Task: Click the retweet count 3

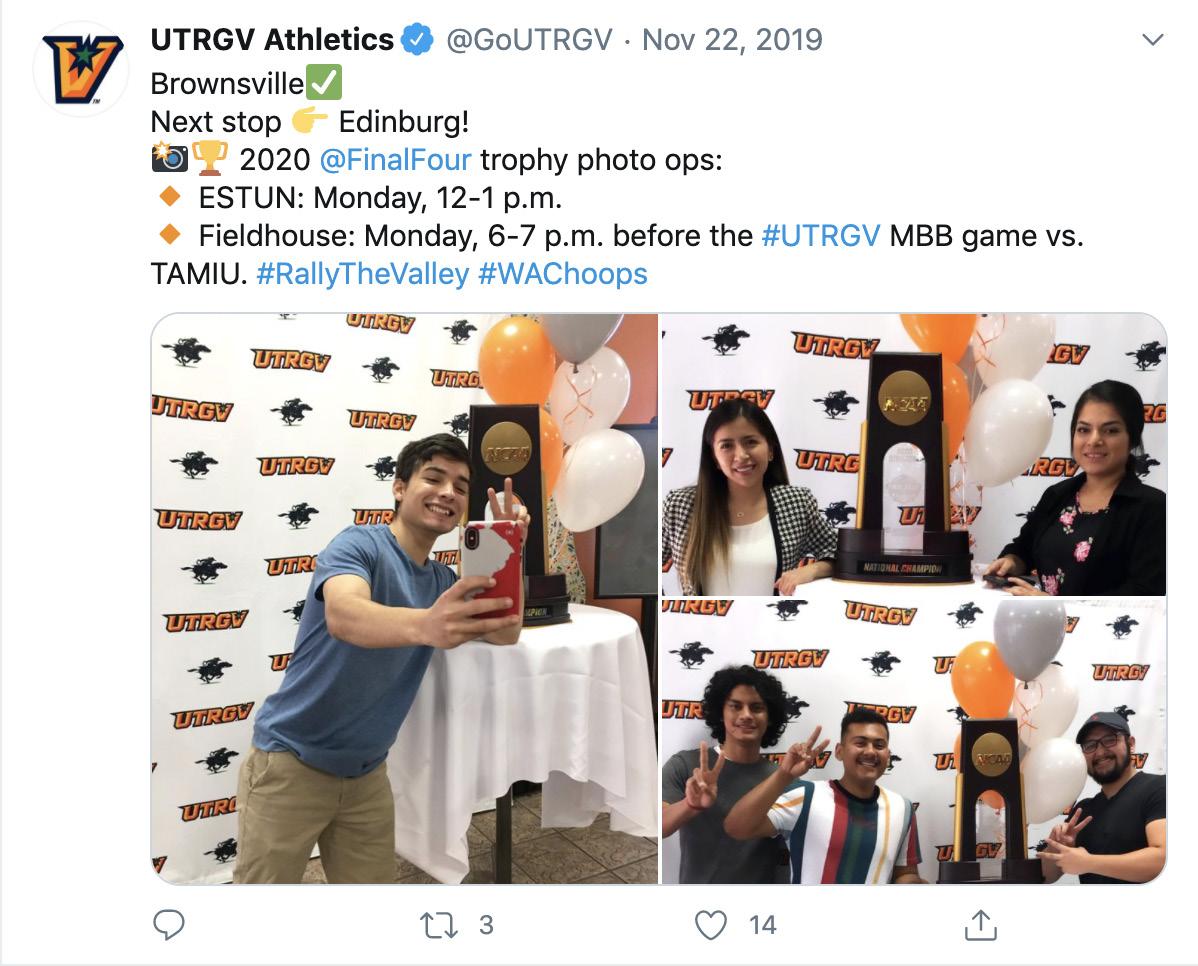Action: [486, 925]
